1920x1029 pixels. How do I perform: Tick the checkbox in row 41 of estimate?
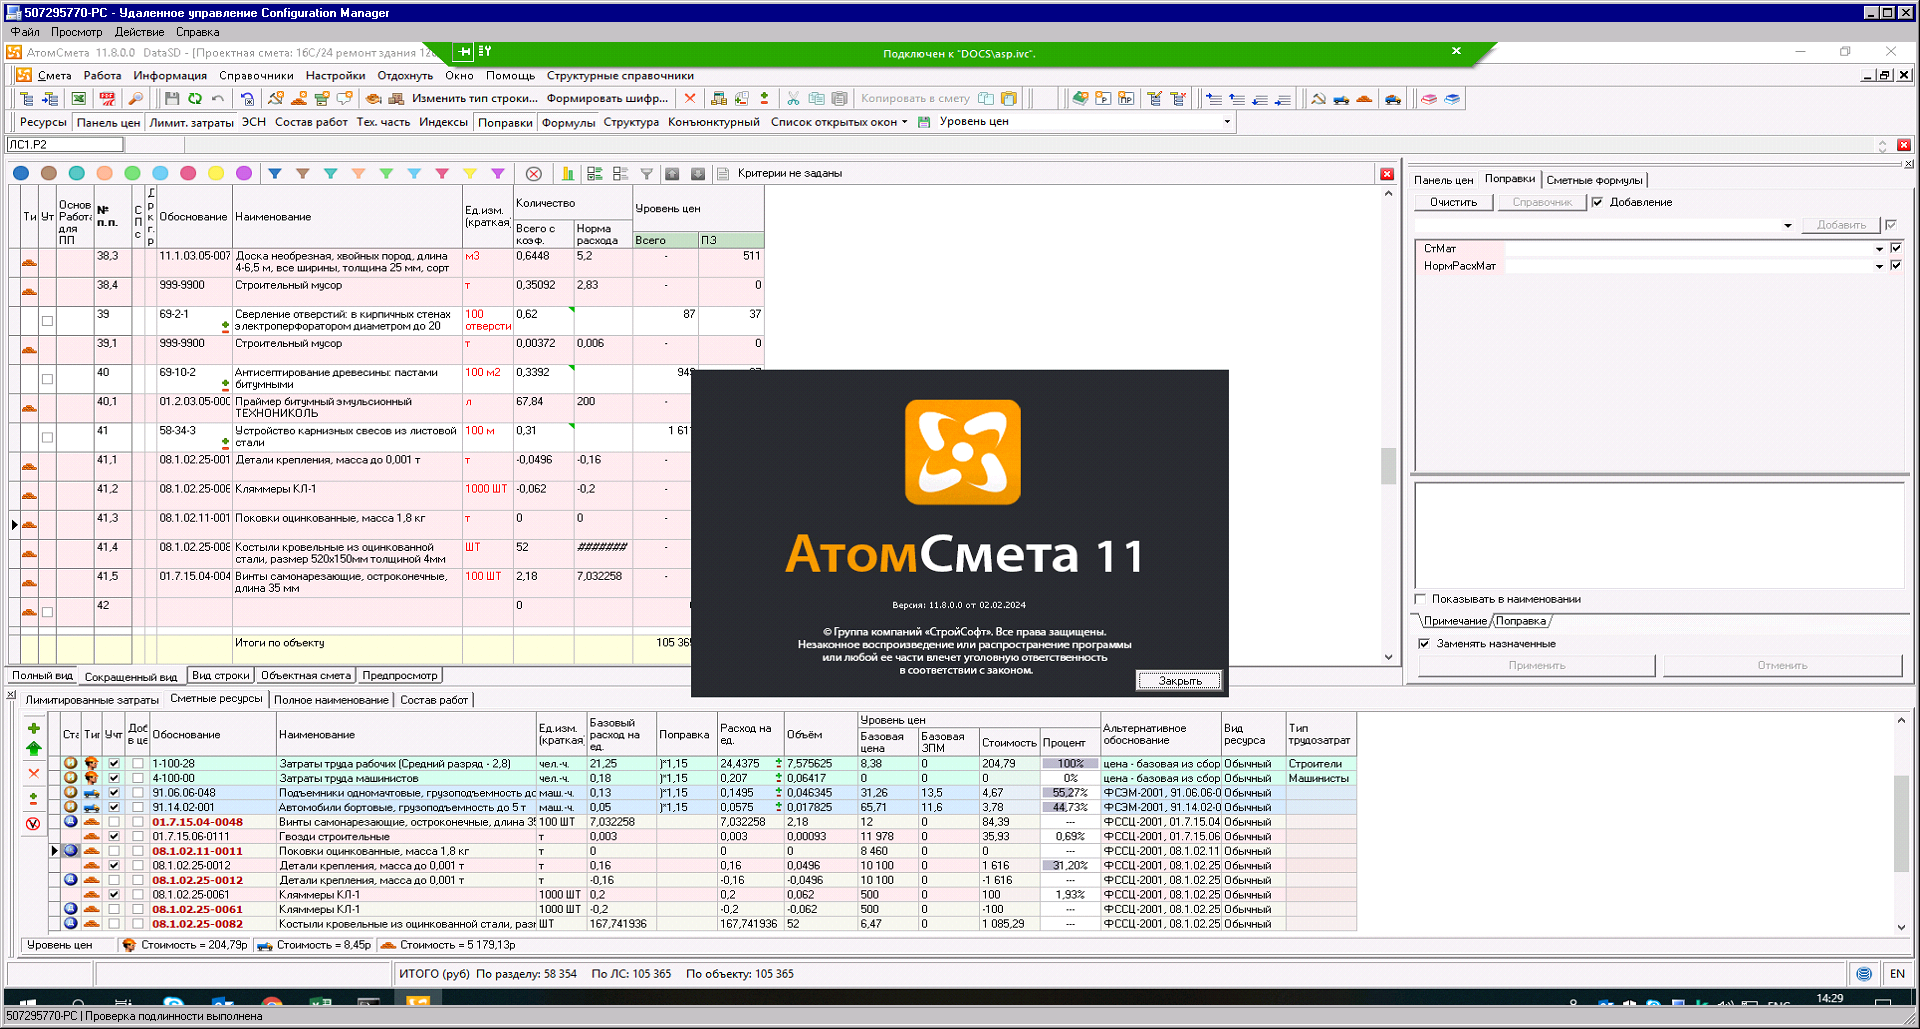(47, 437)
